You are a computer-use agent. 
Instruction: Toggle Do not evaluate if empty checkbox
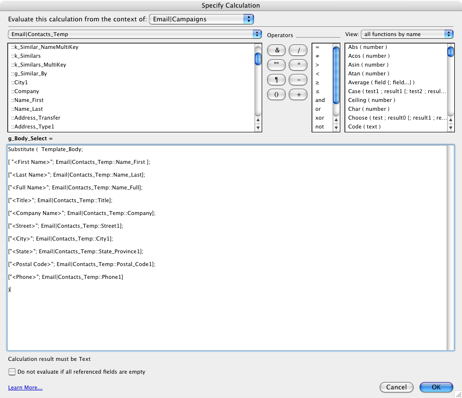[x=12, y=372]
